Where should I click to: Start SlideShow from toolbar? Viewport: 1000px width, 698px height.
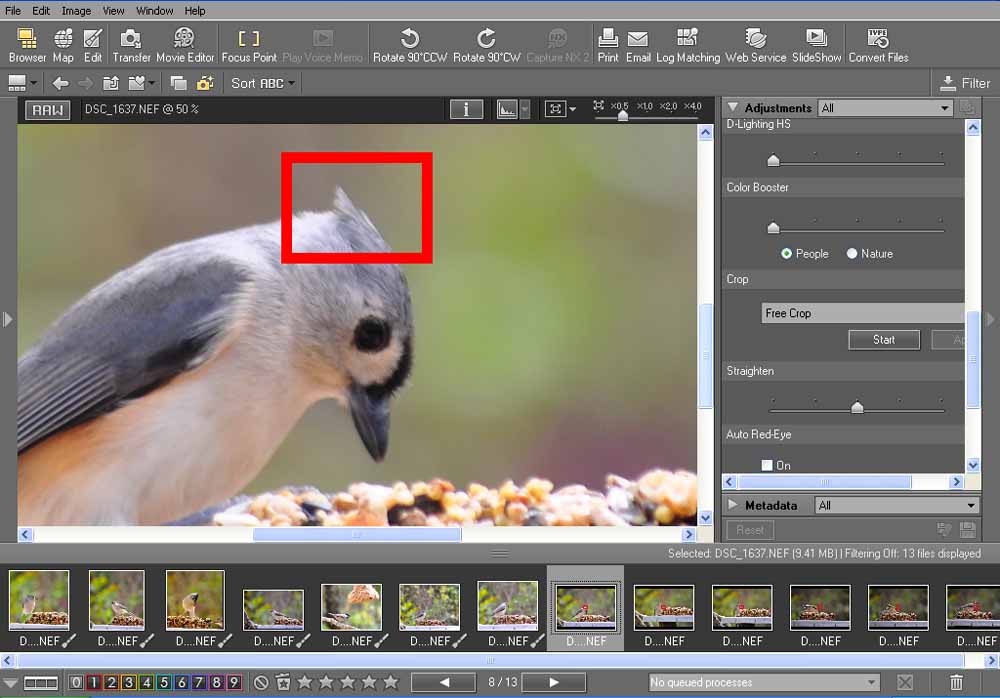(816, 39)
